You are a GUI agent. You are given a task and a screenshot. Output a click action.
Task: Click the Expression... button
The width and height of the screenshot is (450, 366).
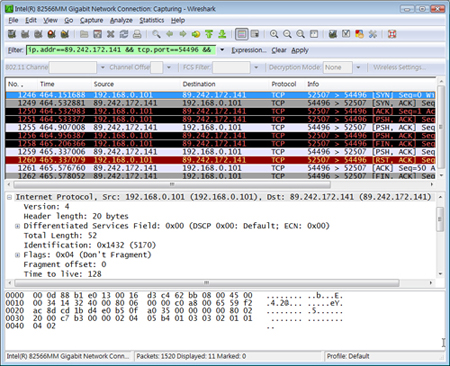click(x=249, y=50)
